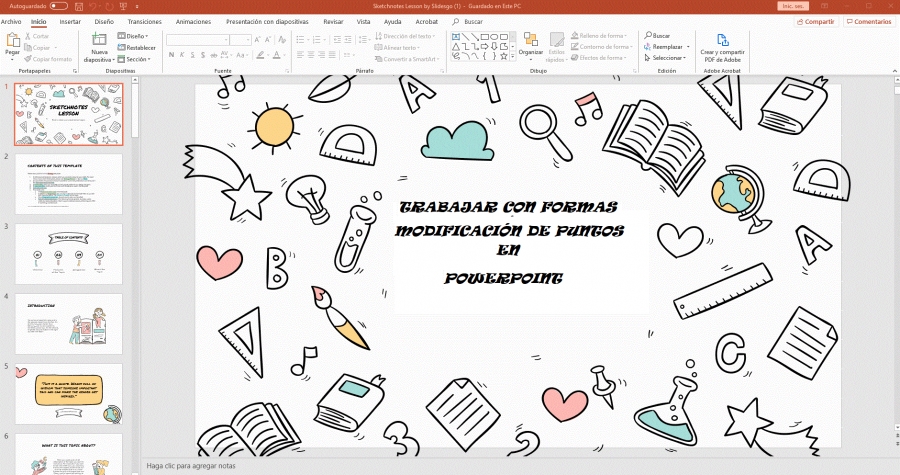The height and width of the screenshot is (475, 900).
Task: Click Convertir a SmartArt
Action: [407, 59]
